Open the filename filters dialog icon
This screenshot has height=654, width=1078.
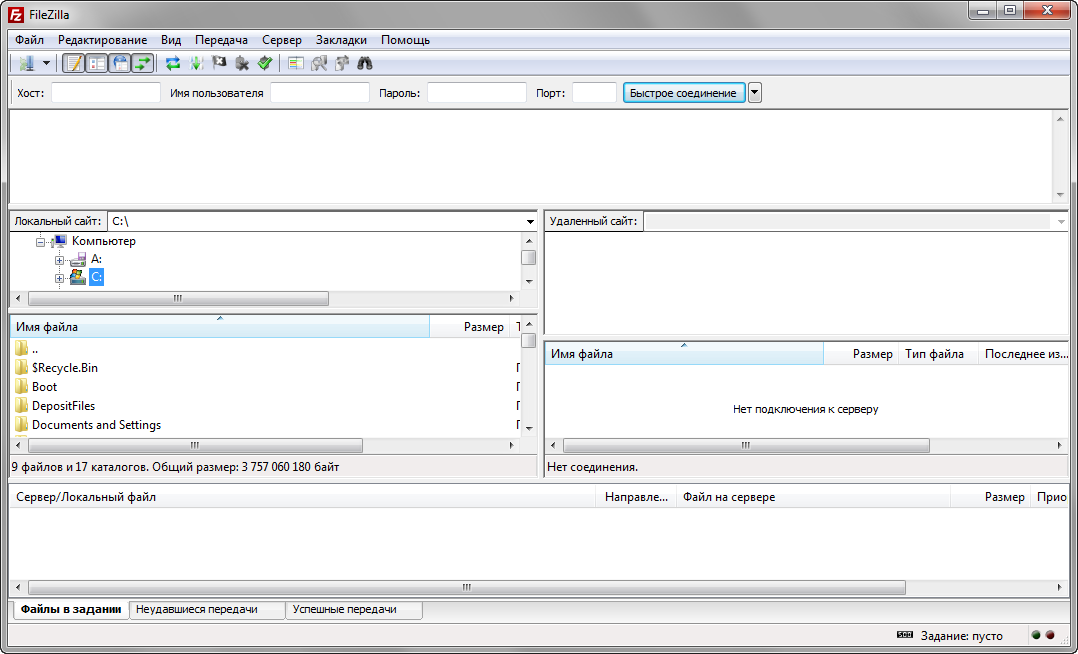click(296, 63)
